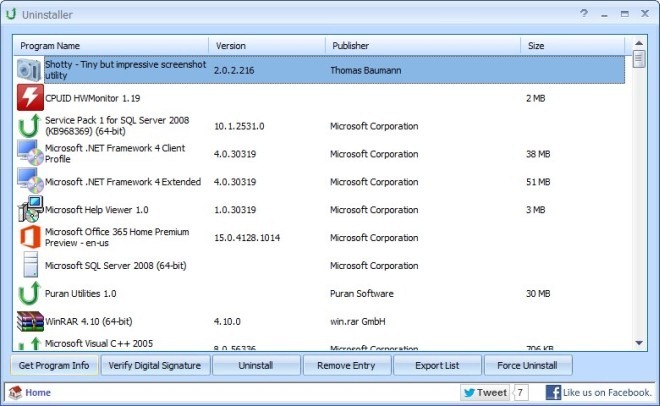This screenshot has width=660, height=406.
Task: Select Microsoft Help Viewer 1.0 entry
Action: pos(96,210)
